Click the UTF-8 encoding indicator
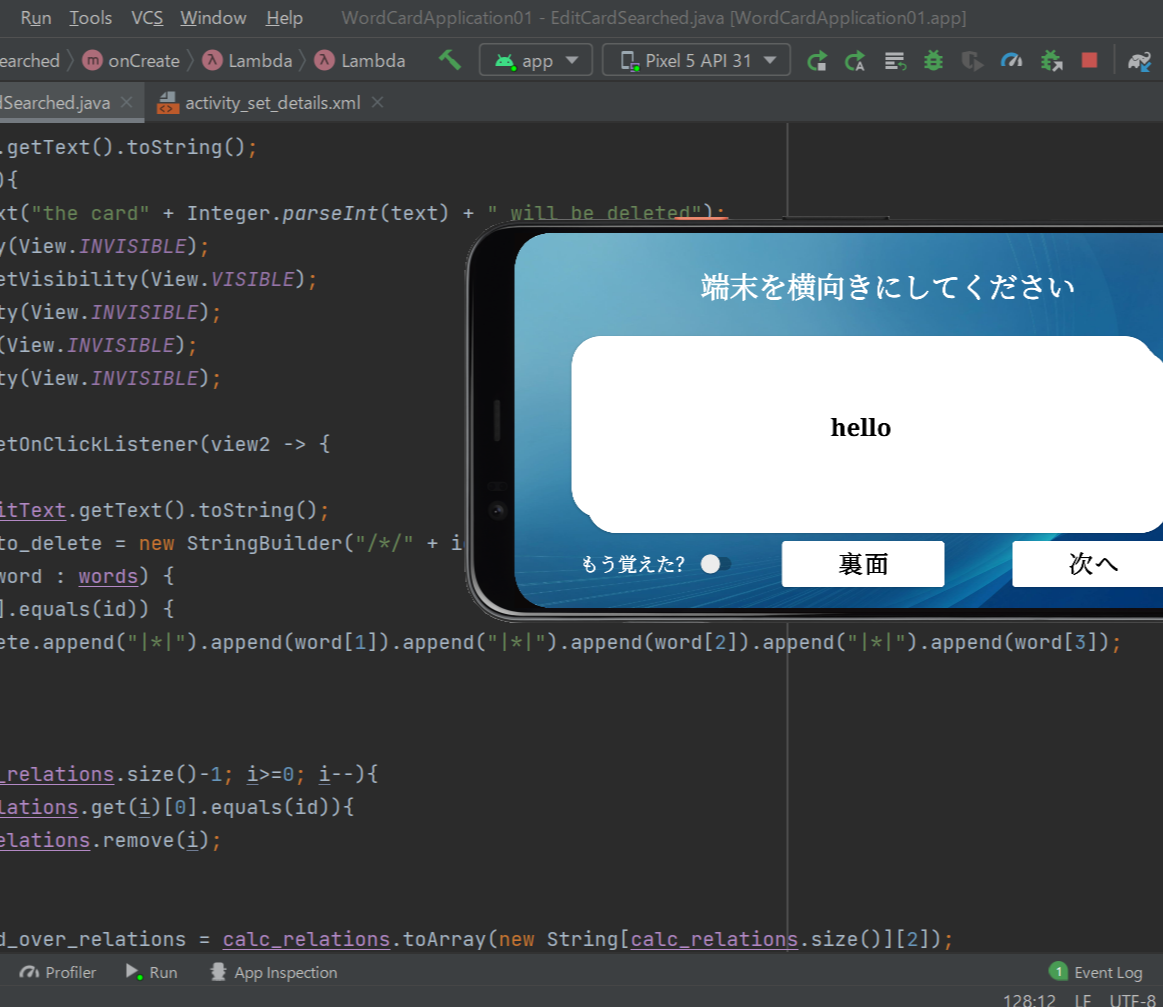 click(1133, 1000)
